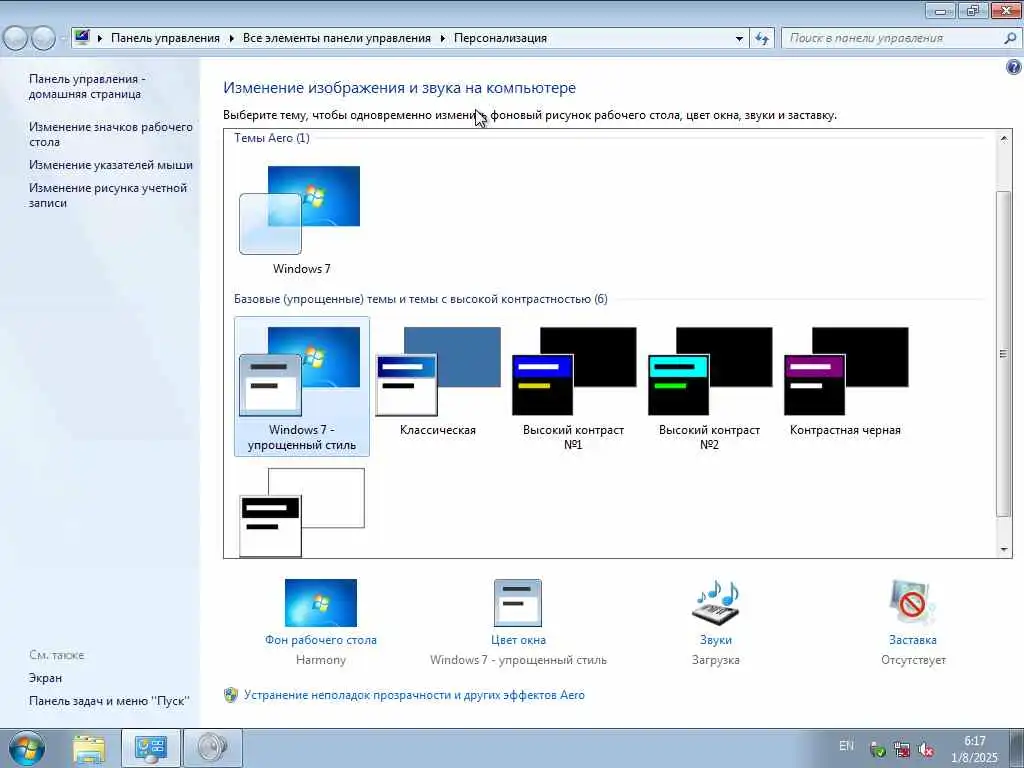This screenshot has height=768, width=1024.
Task: Click the Help question mark icon
Action: pos(1014,67)
